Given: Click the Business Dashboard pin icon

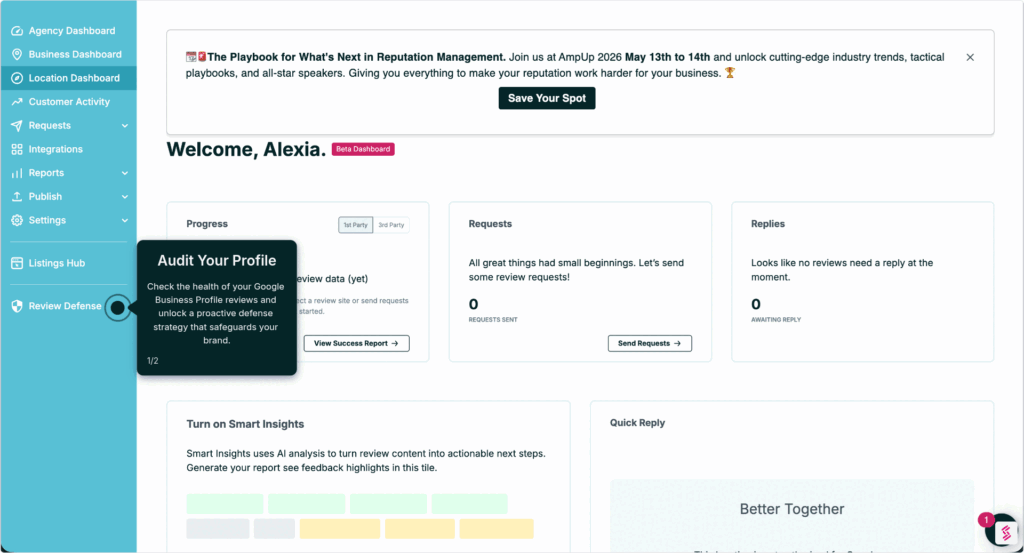Looking at the screenshot, I should point(17,54).
